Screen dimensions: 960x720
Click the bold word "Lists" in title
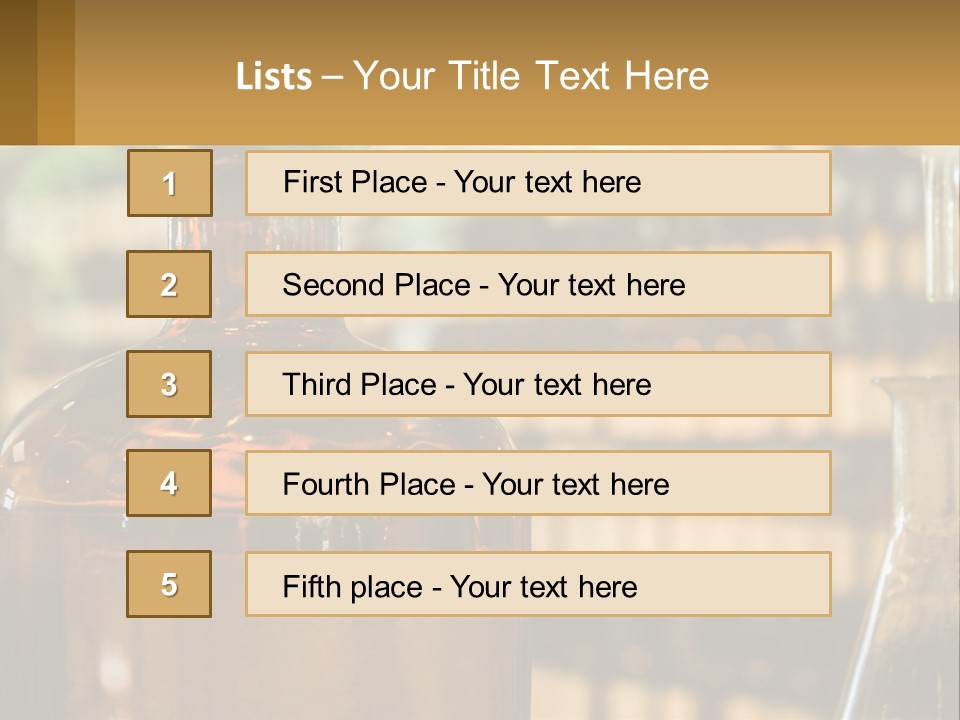pyautogui.click(x=274, y=76)
